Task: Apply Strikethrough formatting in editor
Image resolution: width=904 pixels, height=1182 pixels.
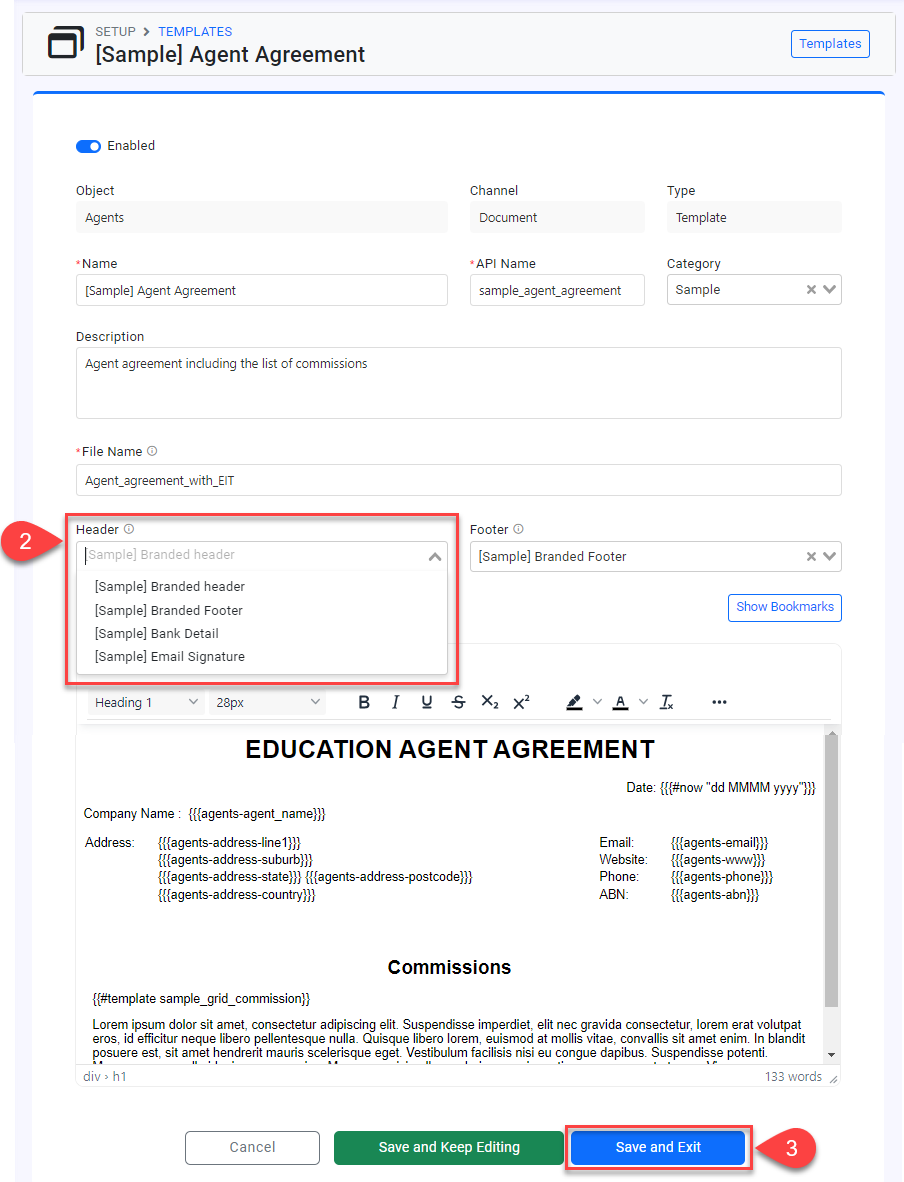Action: pos(458,703)
